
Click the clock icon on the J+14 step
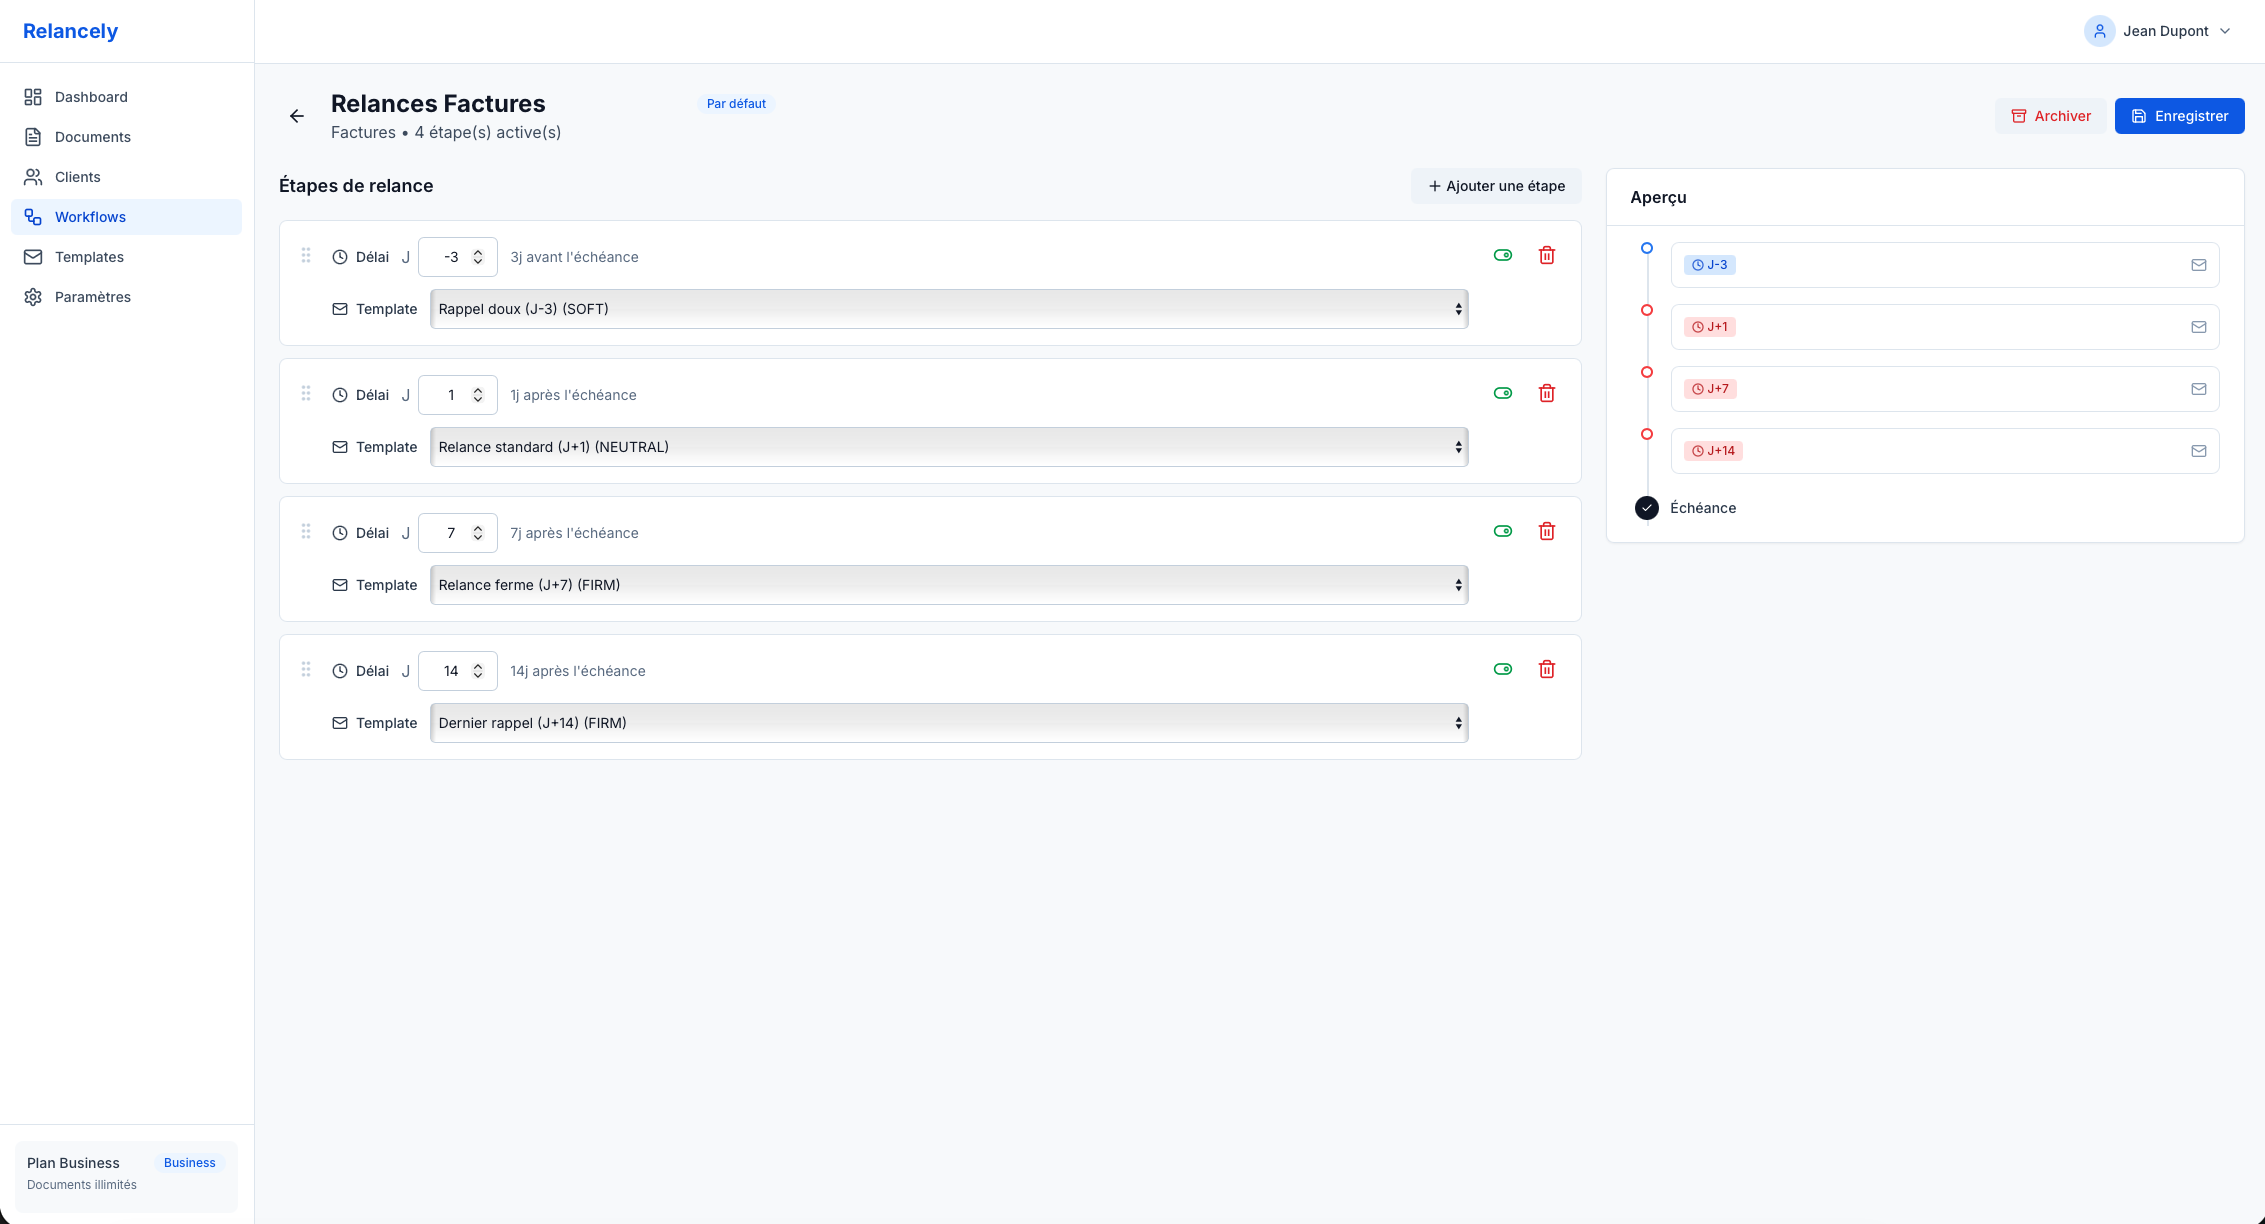[x=339, y=670]
